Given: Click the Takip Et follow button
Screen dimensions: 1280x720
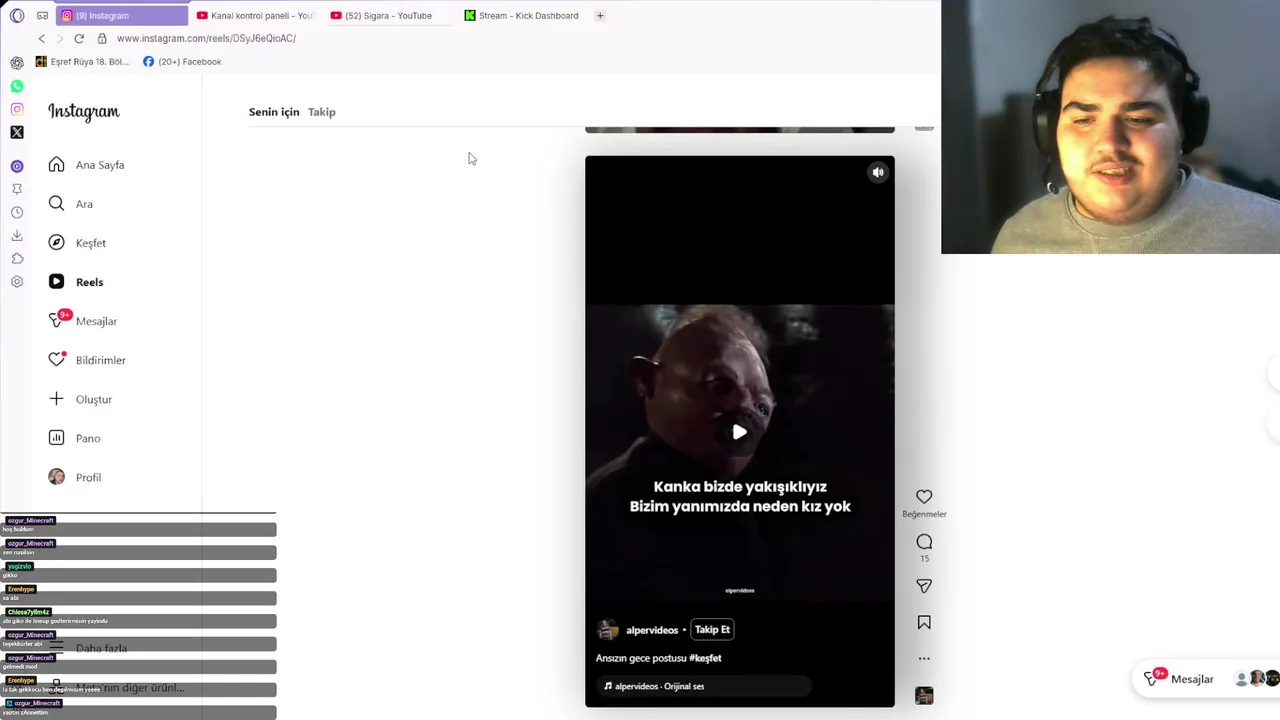Looking at the screenshot, I should pyautogui.click(x=713, y=630).
